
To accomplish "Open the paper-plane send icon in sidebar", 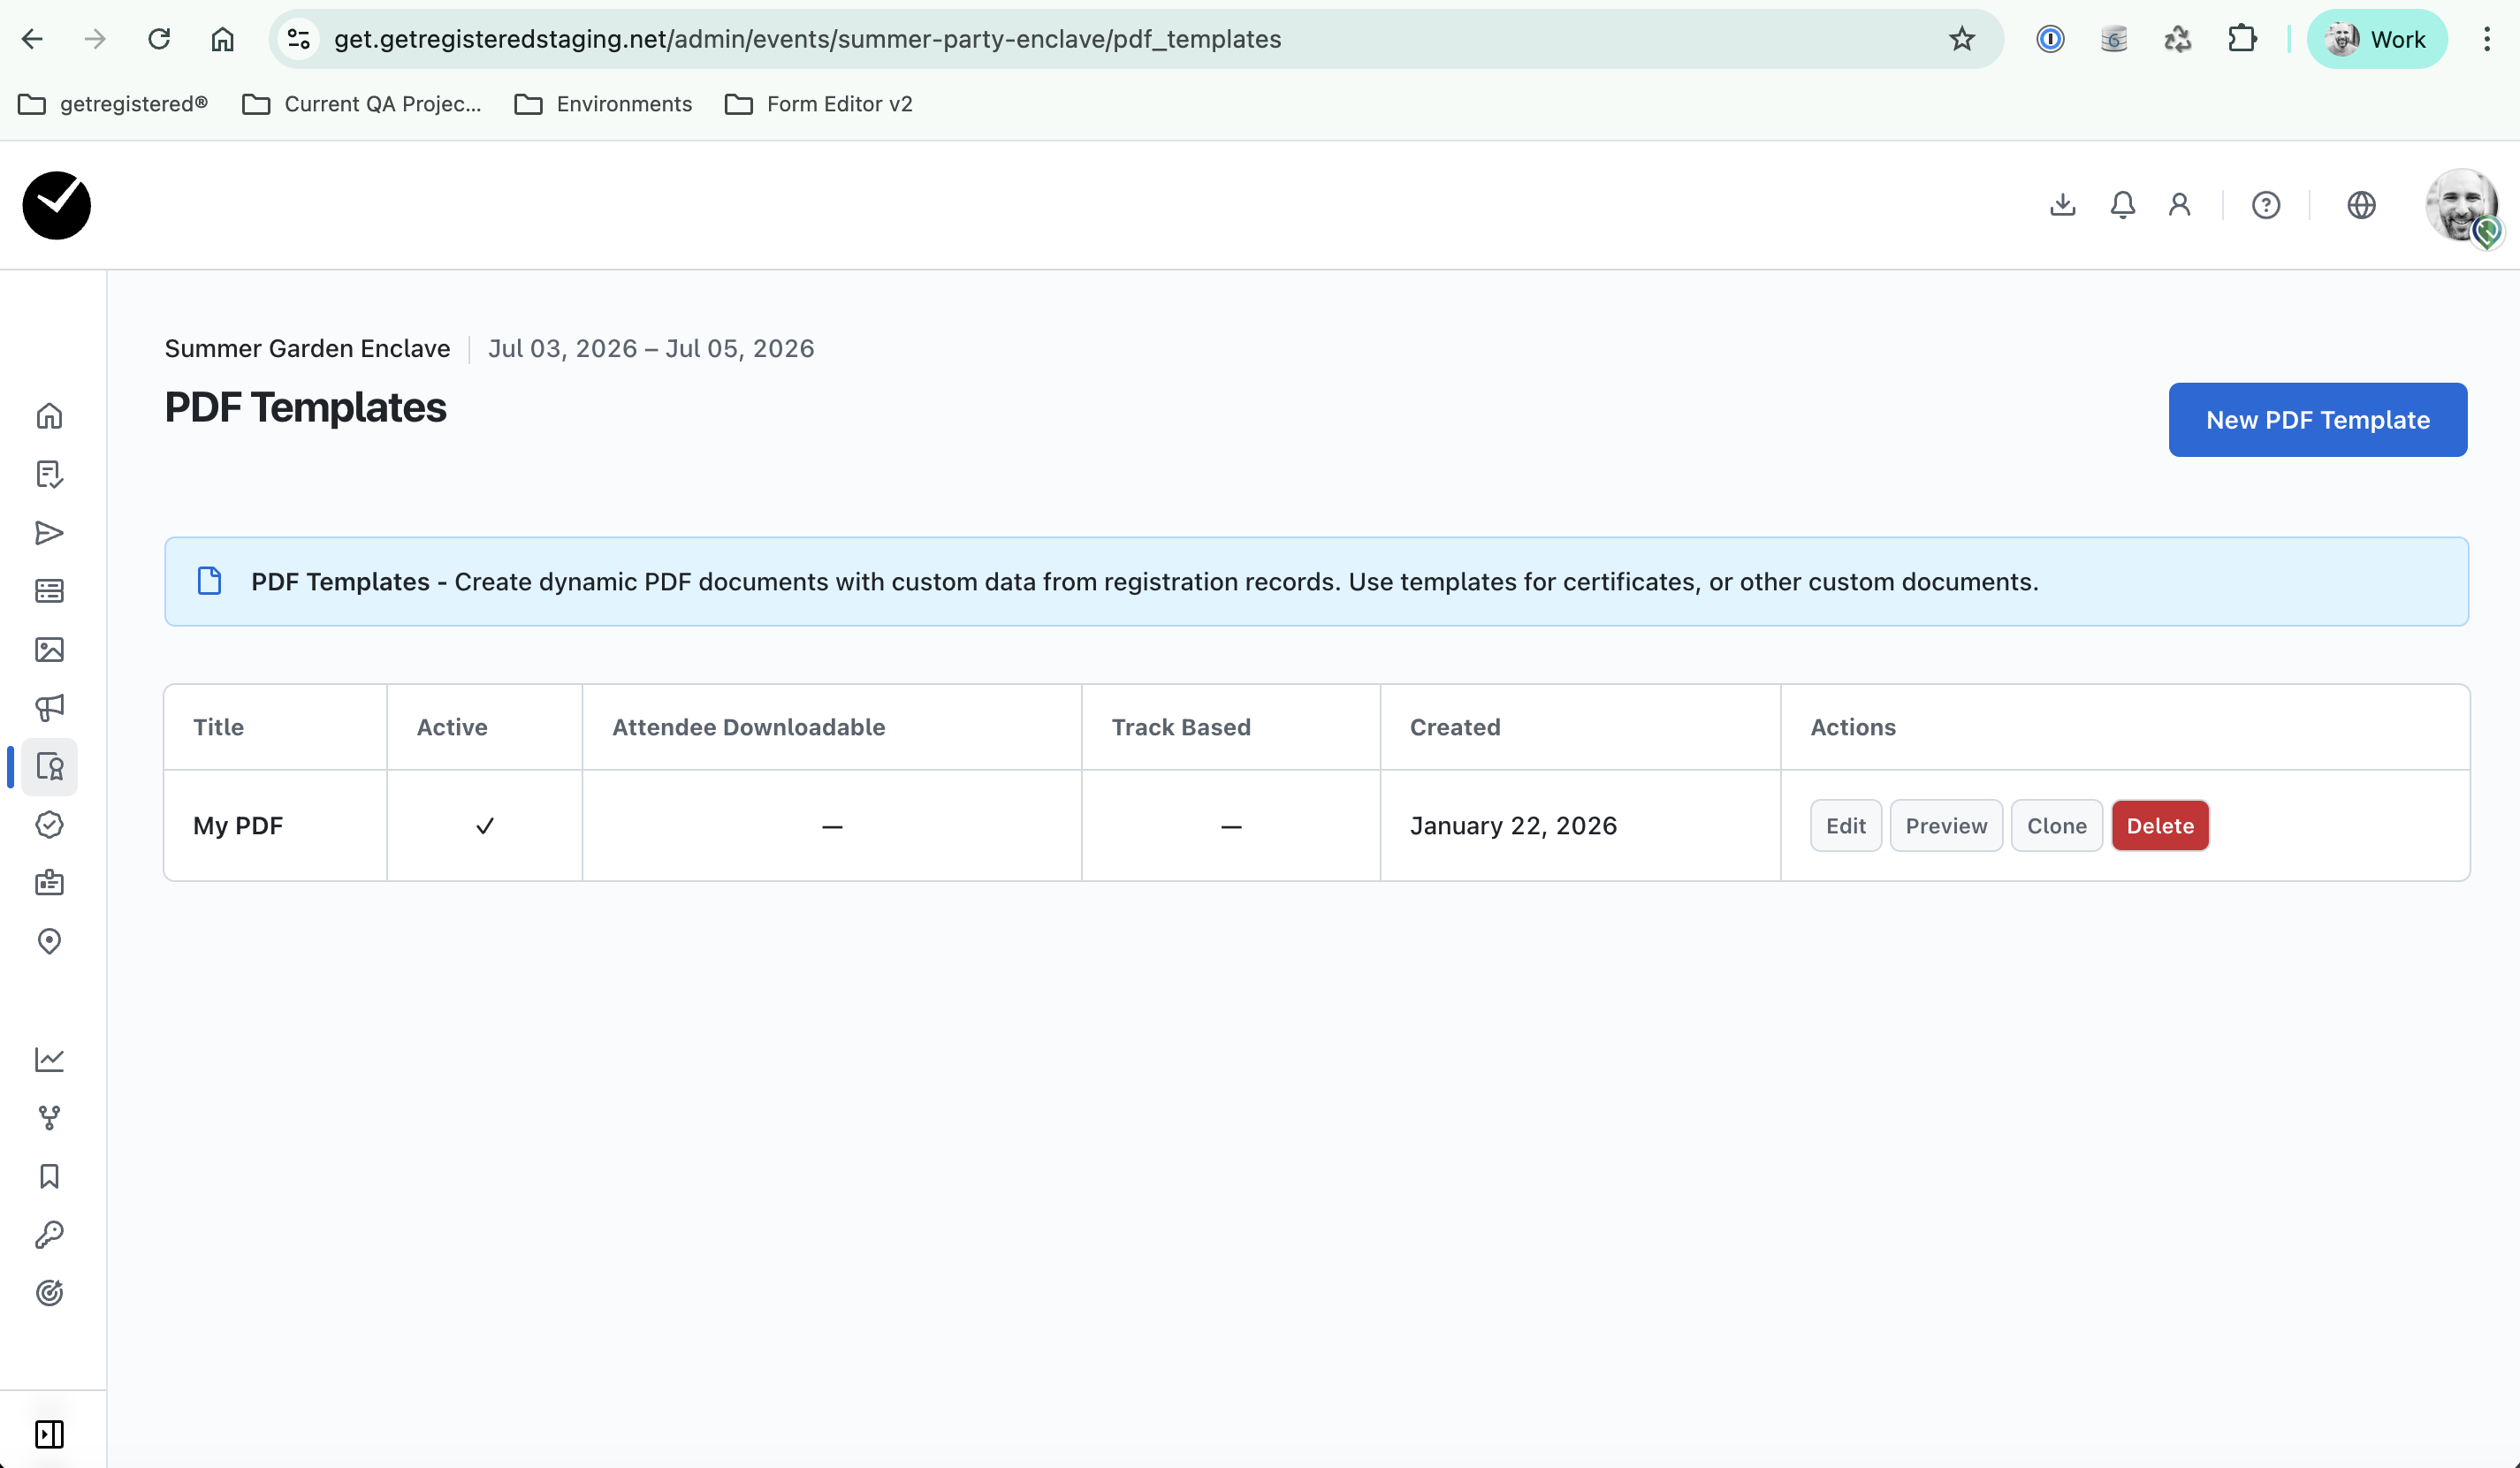I will (49, 533).
